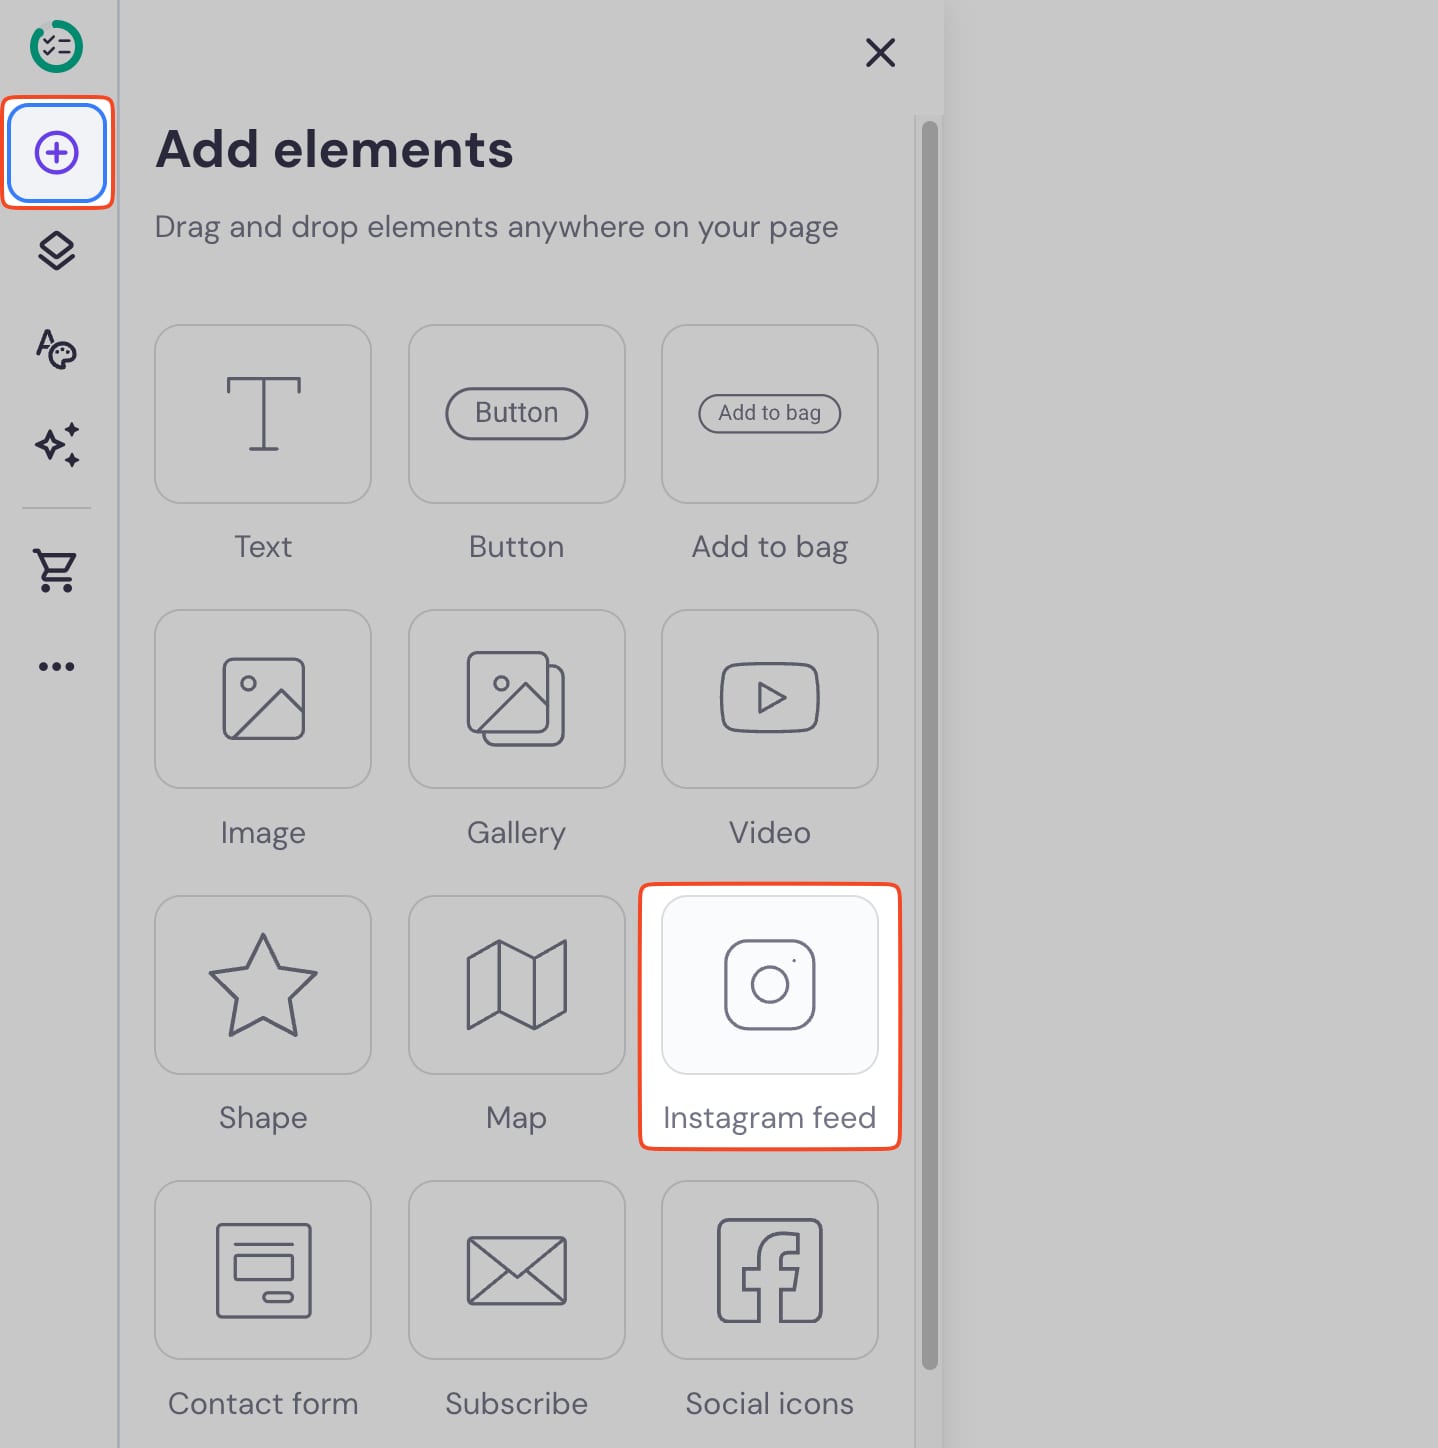Add a Button element
1438x1448 pixels.
(516, 413)
